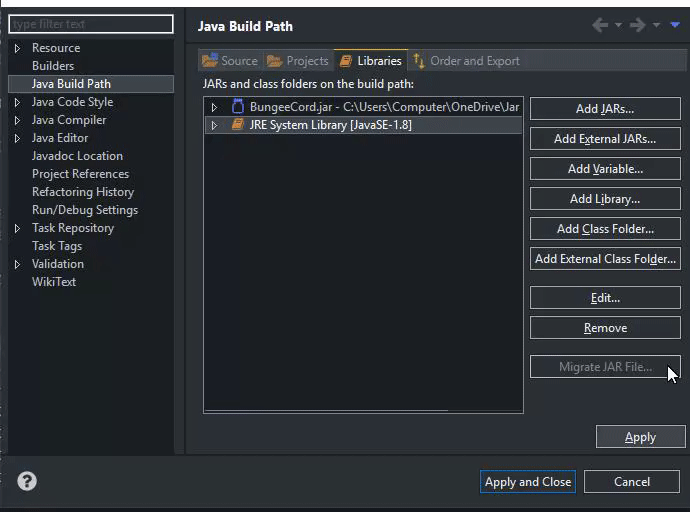Screen dimensions: 690x512
Task: Select Java Editor label
Action: (x=60, y=138)
